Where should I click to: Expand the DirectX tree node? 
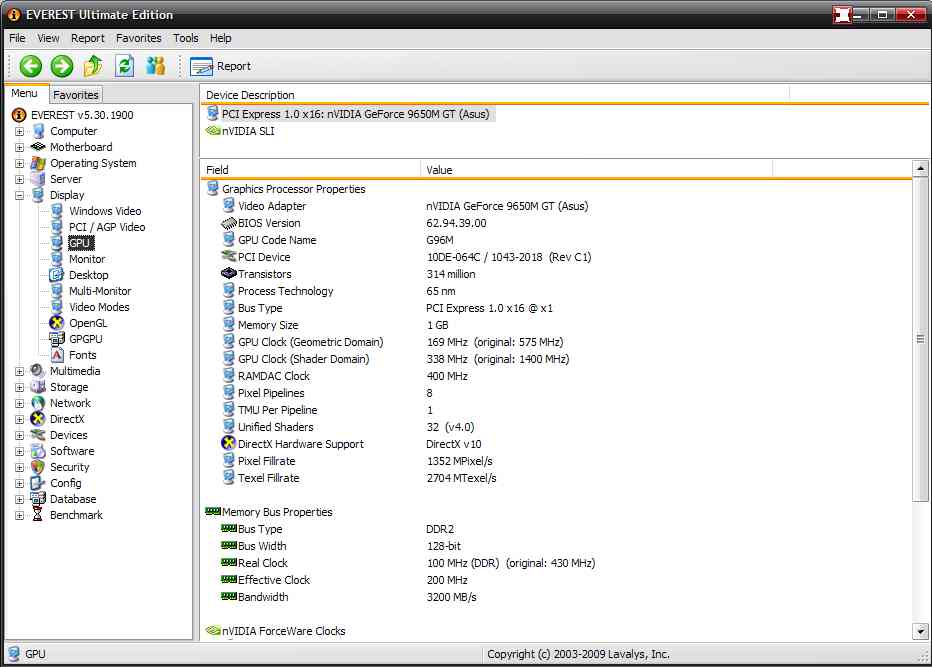pyautogui.click(x=20, y=420)
